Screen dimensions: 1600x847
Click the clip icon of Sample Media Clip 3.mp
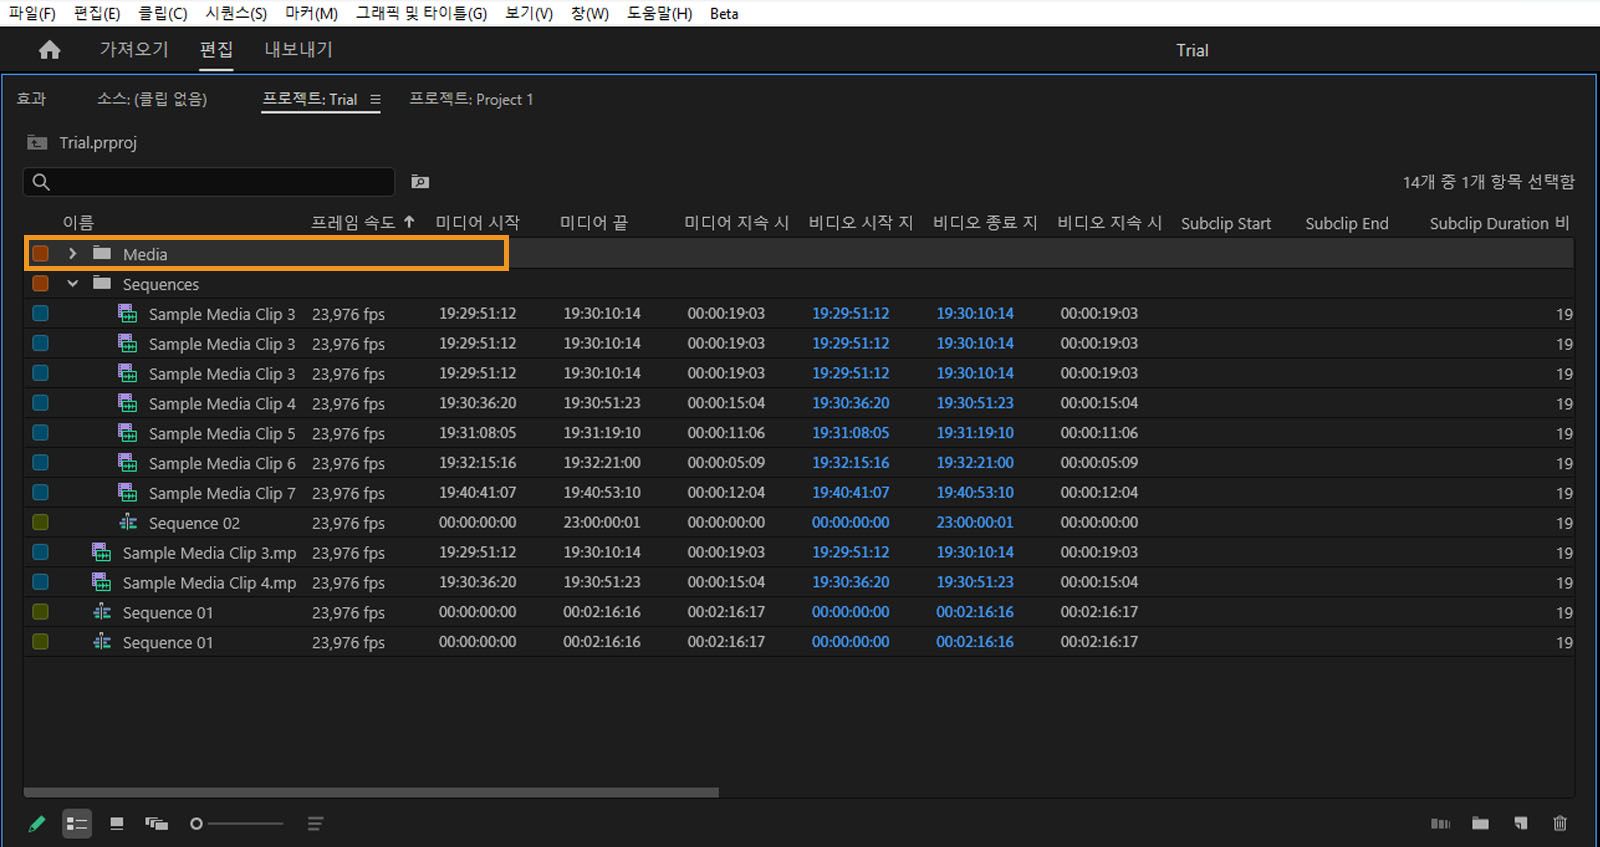tap(101, 552)
